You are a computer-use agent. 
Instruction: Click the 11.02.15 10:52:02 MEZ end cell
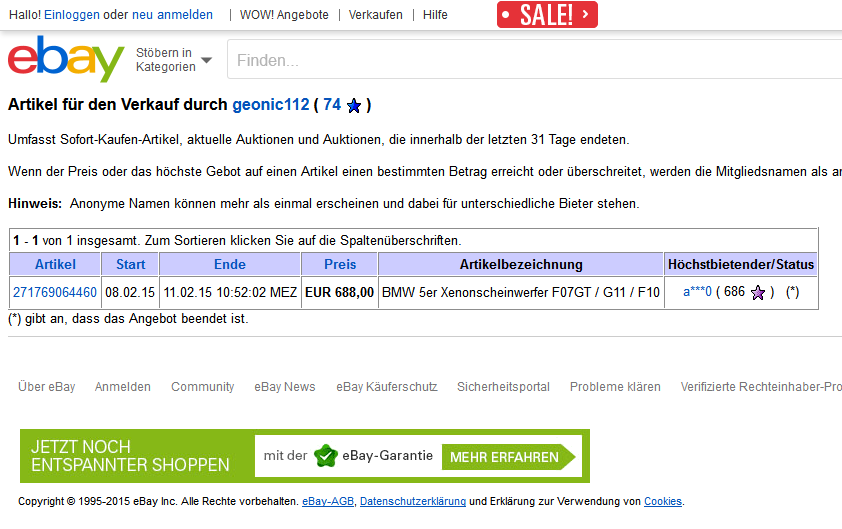coord(230,292)
